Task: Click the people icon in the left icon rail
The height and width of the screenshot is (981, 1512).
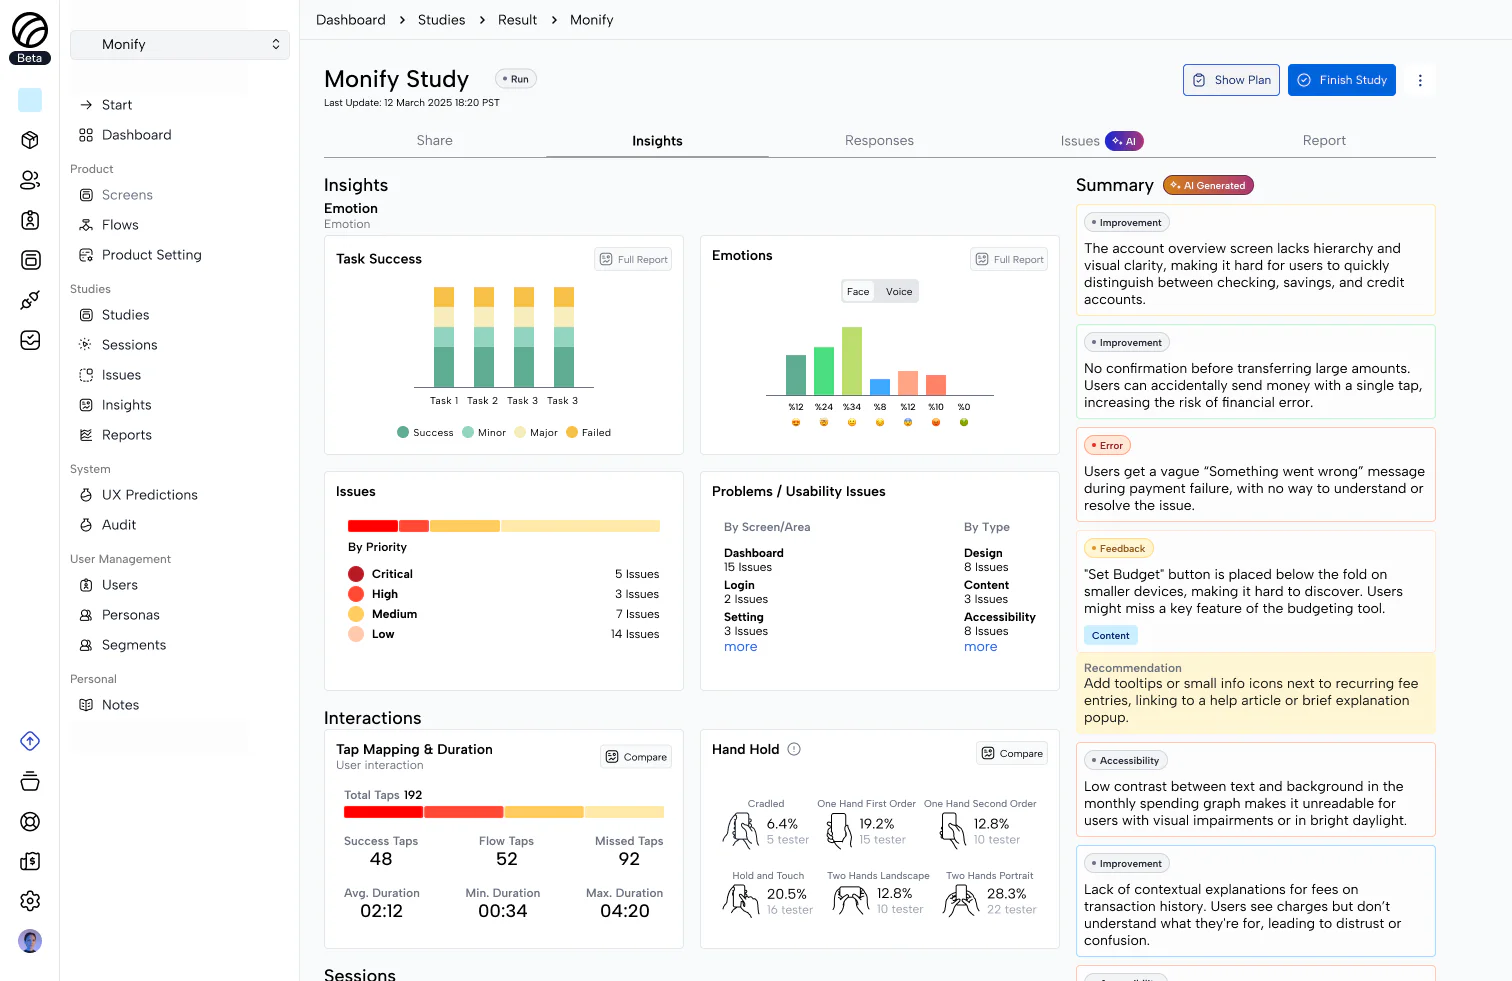Action: coord(30,180)
